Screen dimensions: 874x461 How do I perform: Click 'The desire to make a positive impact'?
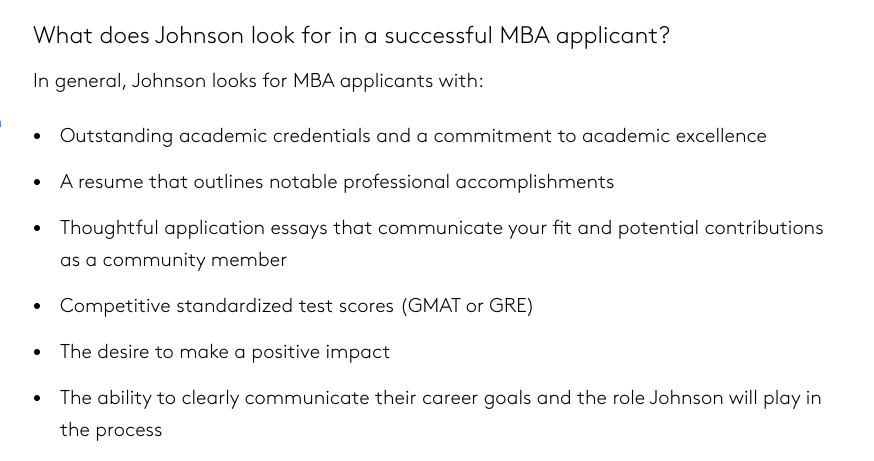225,352
